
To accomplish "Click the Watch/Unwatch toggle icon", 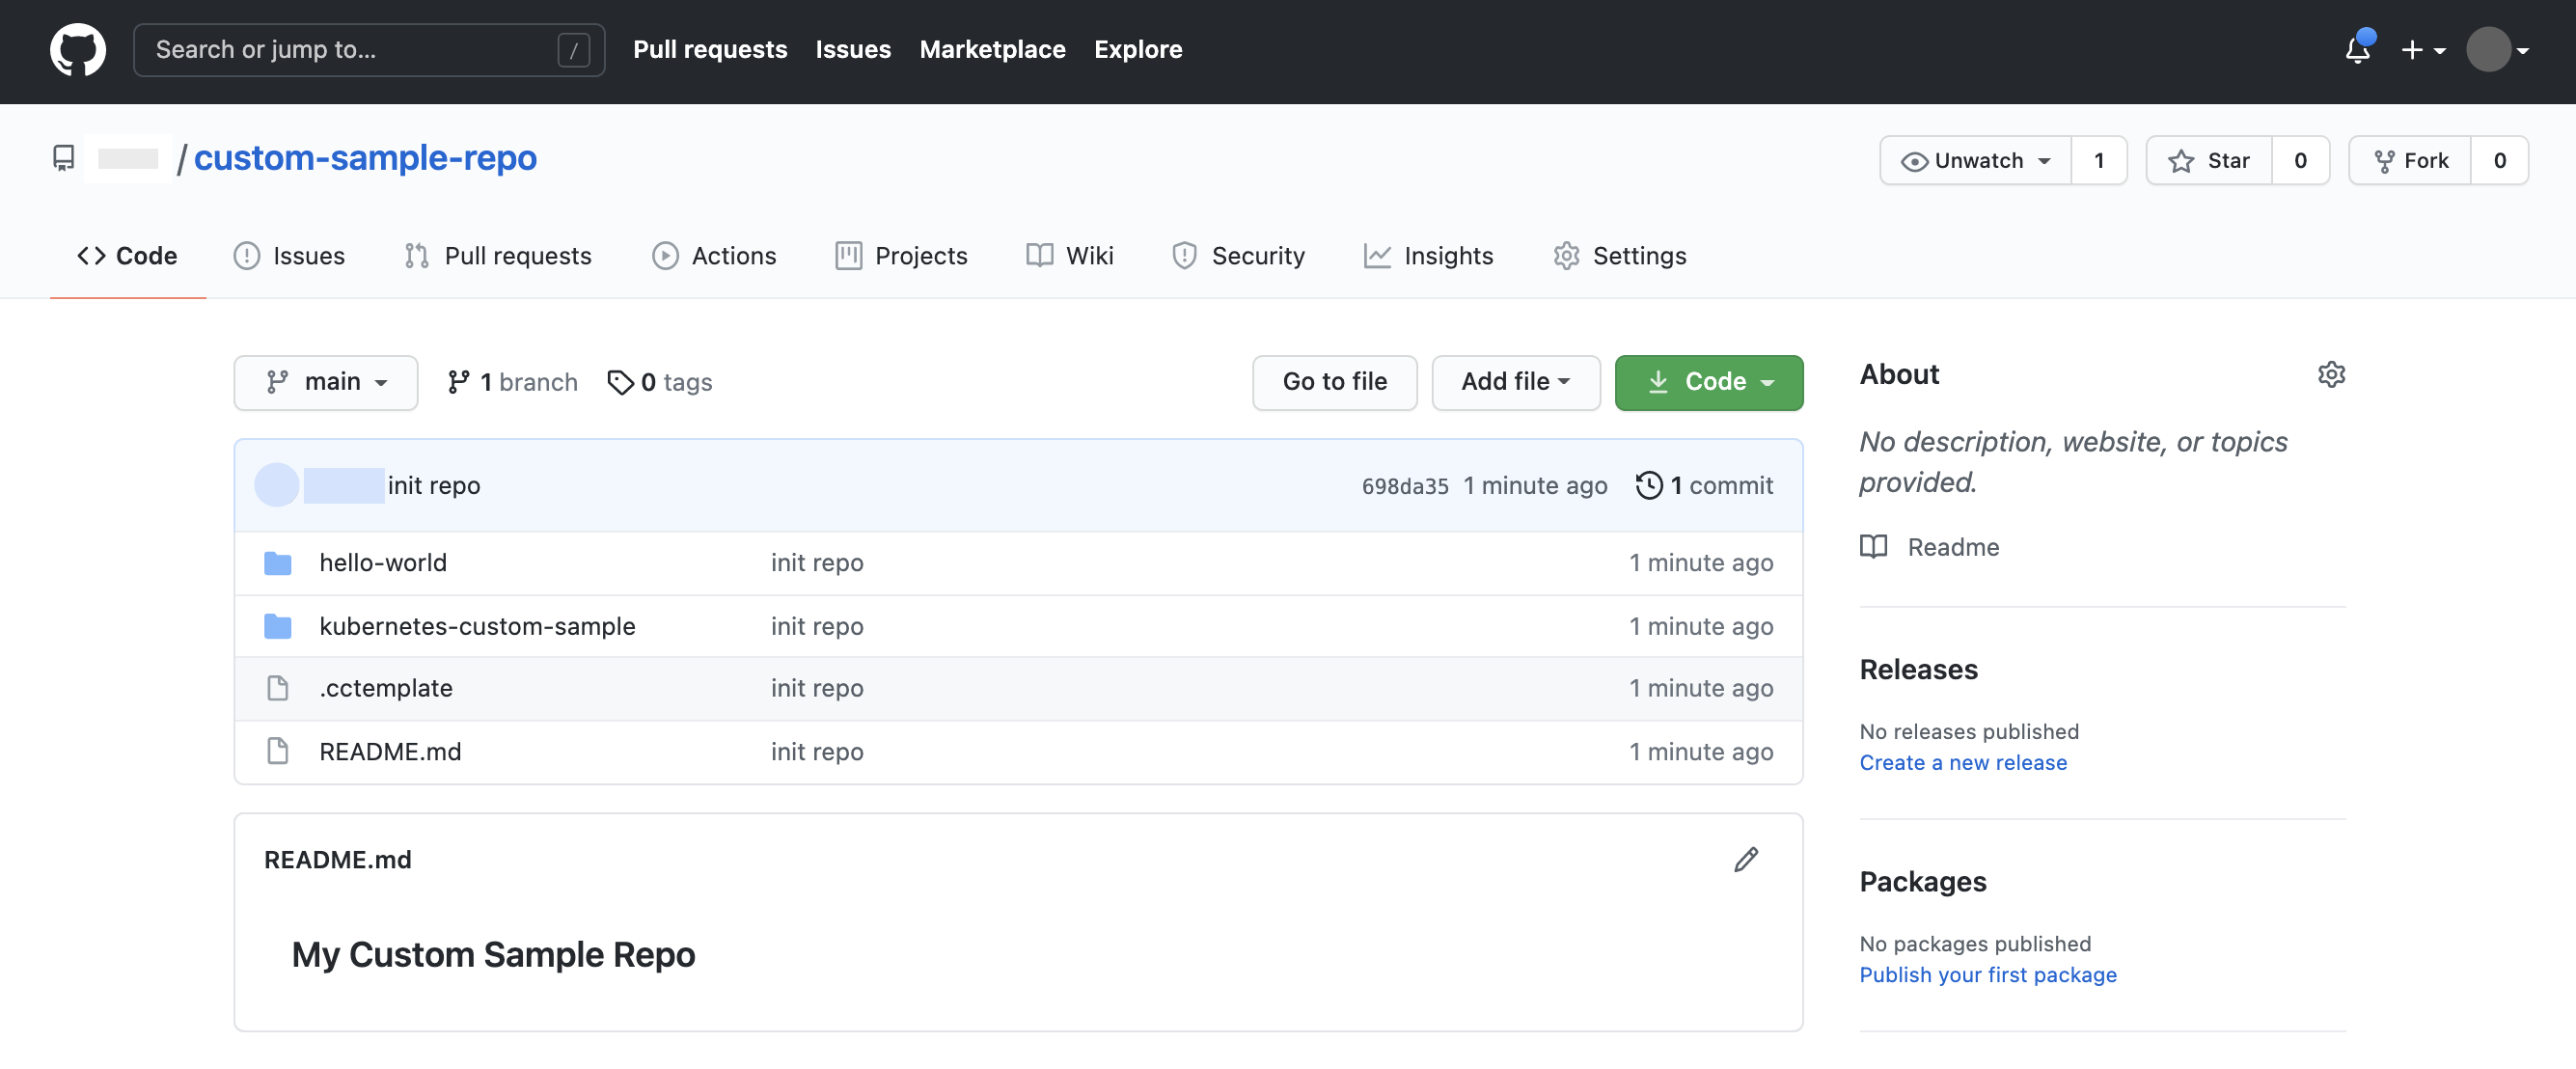I will (x=1910, y=159).
